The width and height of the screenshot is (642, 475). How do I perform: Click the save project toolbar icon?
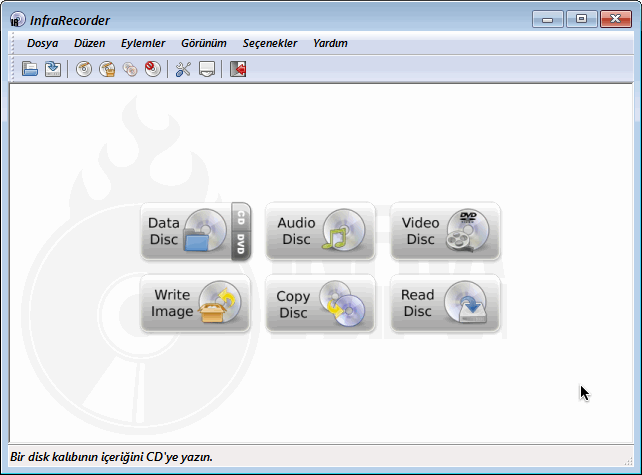coord(53,69)
